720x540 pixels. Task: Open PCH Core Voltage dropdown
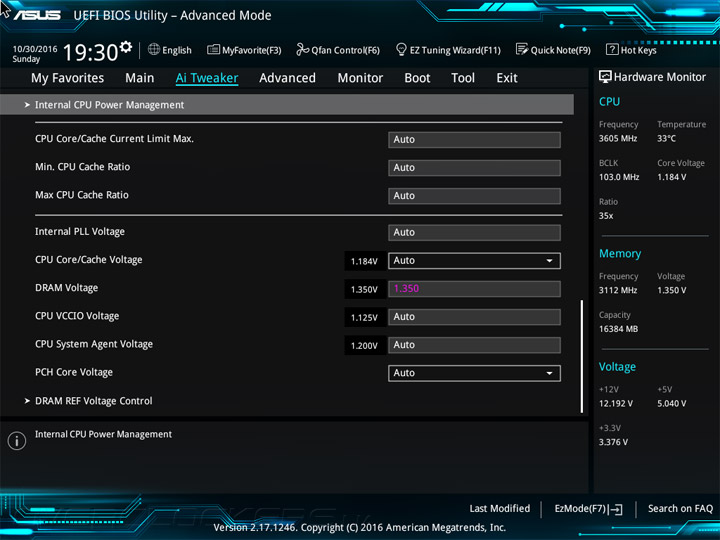tap(474, 373)
